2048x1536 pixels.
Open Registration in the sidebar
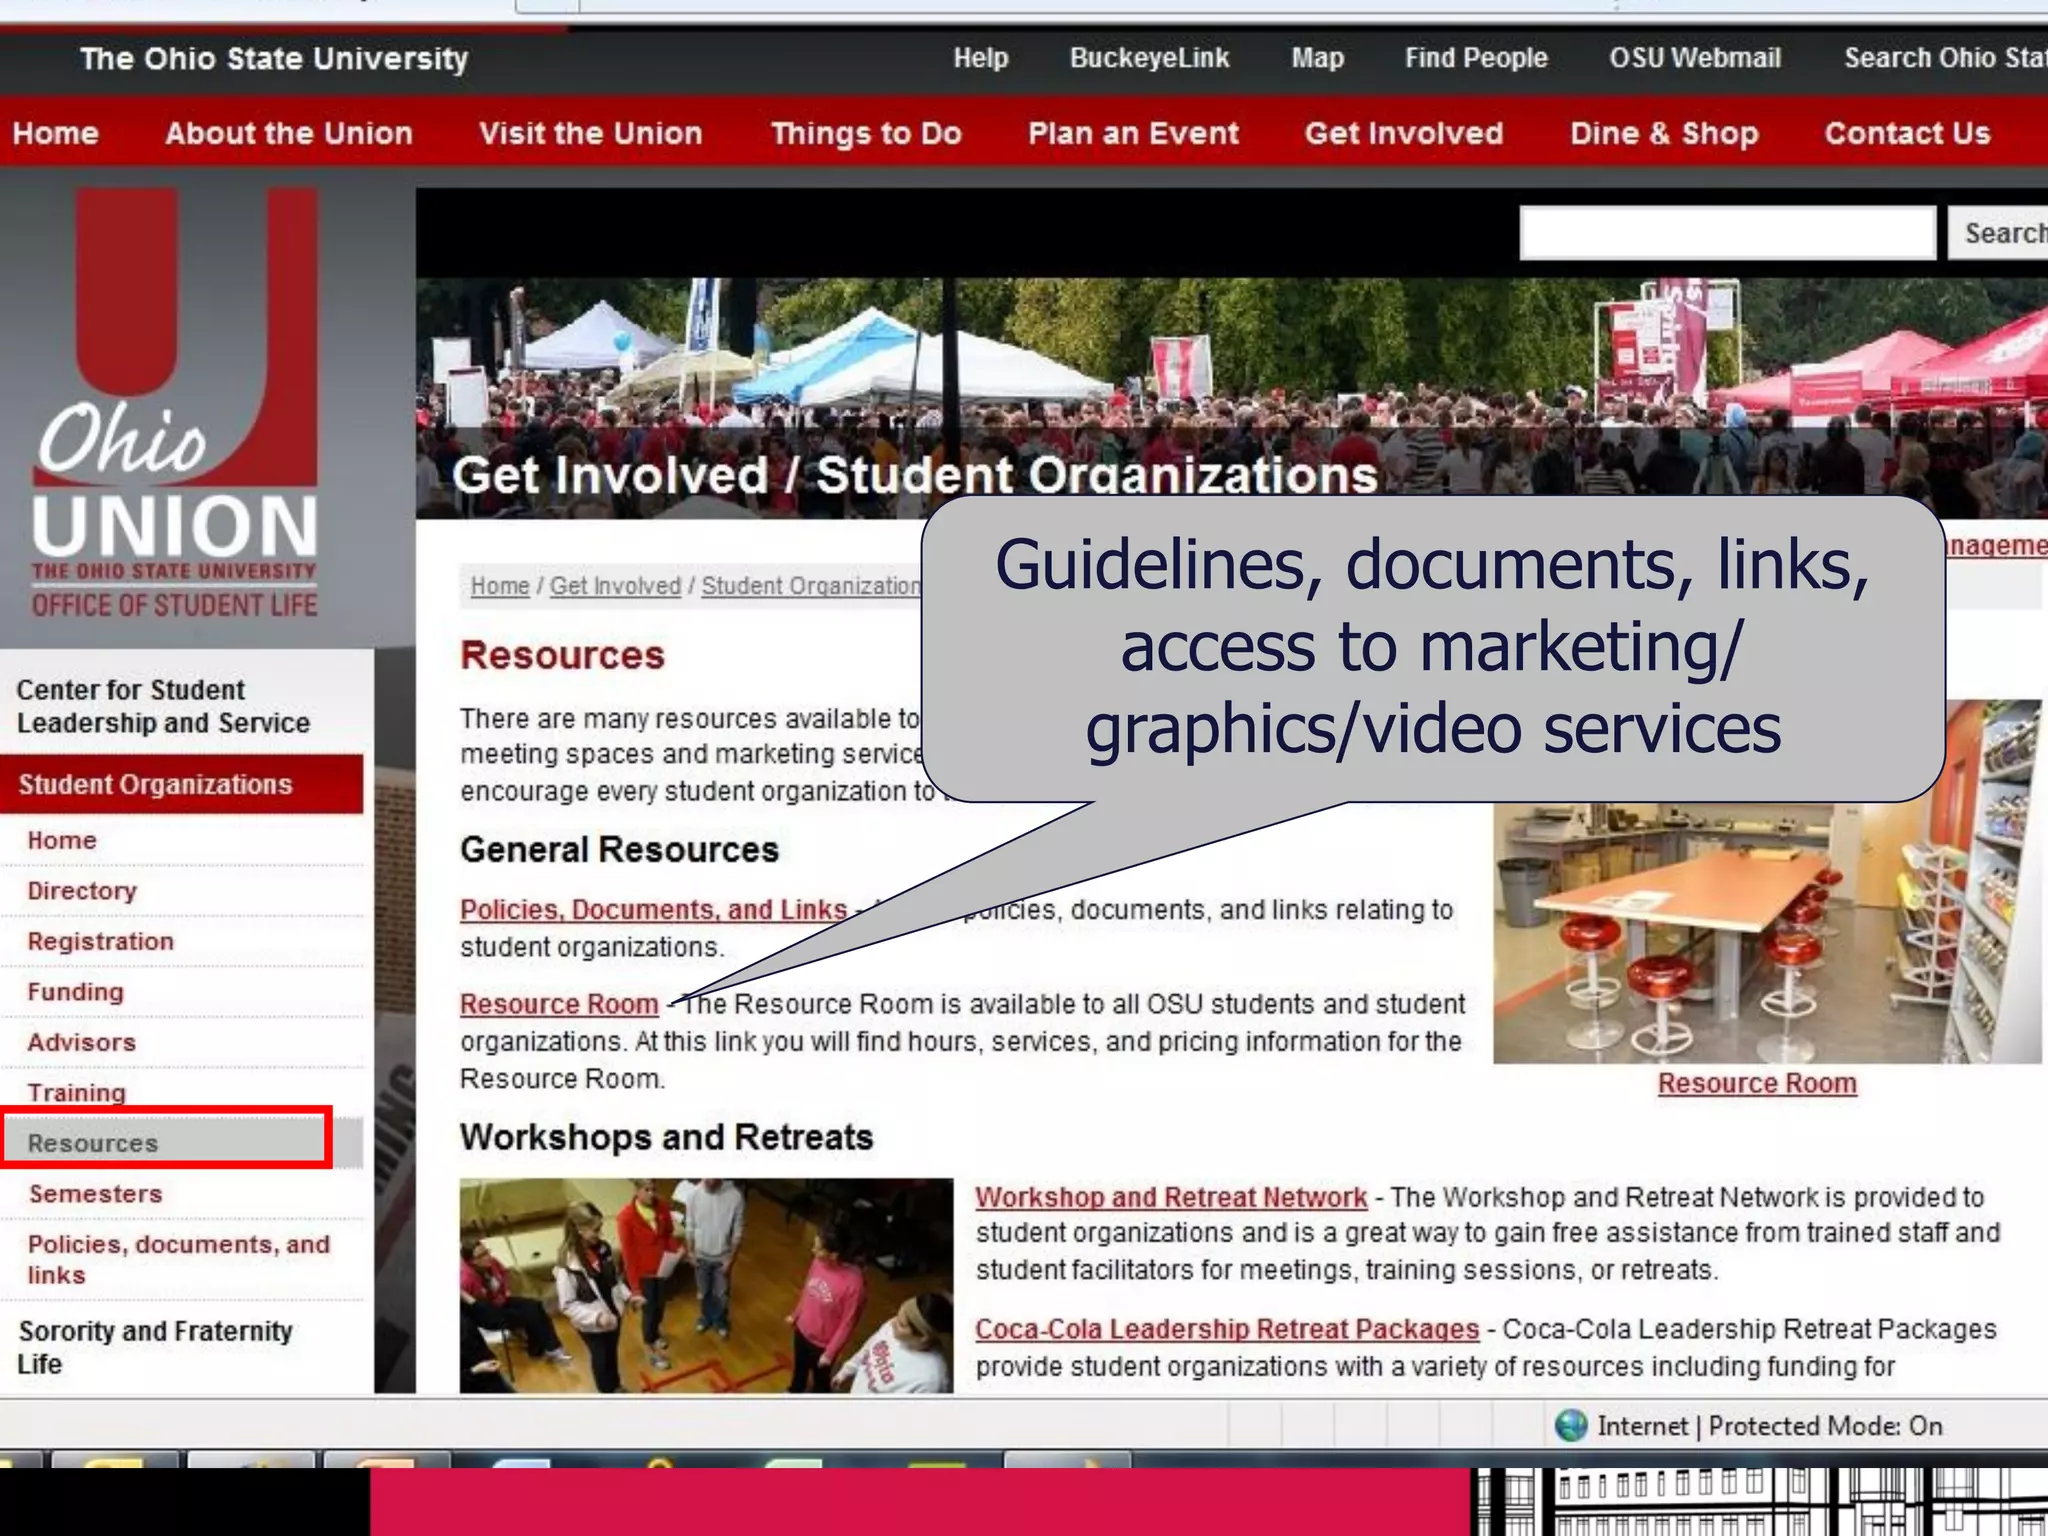coord(101,941)
